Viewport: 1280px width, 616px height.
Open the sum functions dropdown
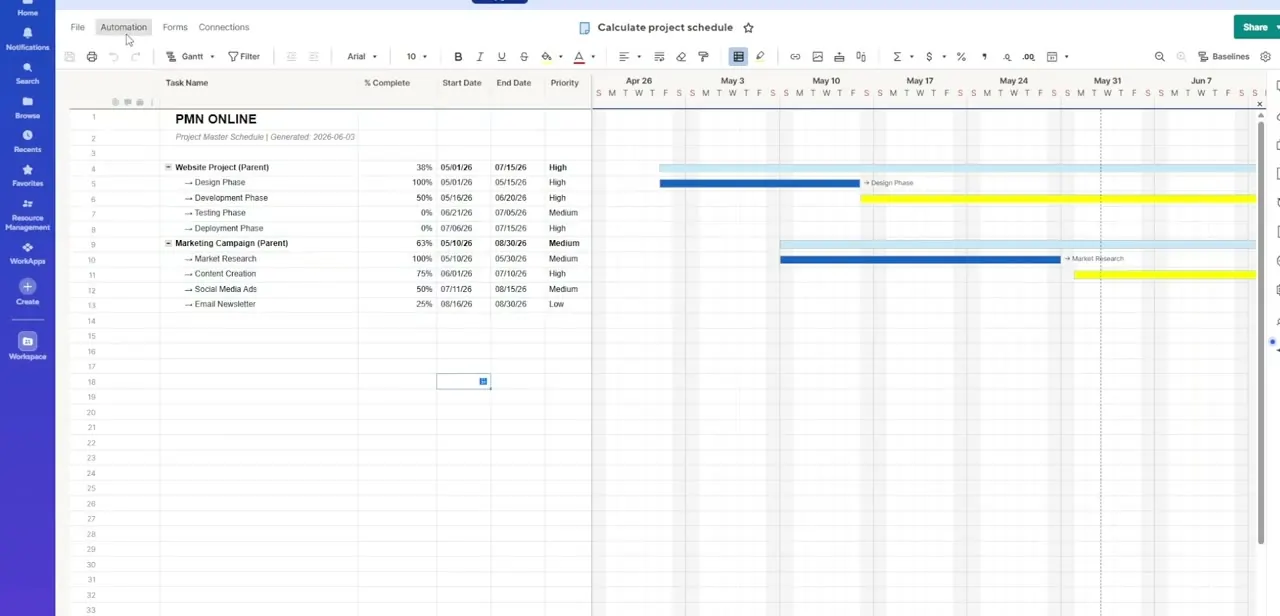pyautogui.click(x=902, y=57)
